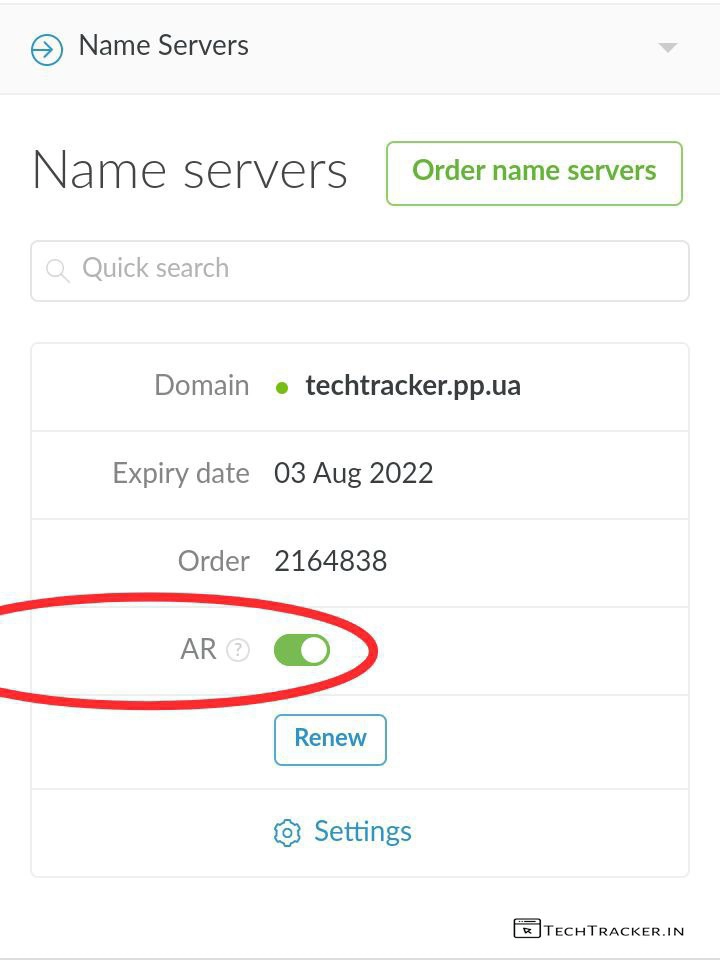
Task: Click the expiry date 03 Aug 2022
Action: click(x=353, y=473)
